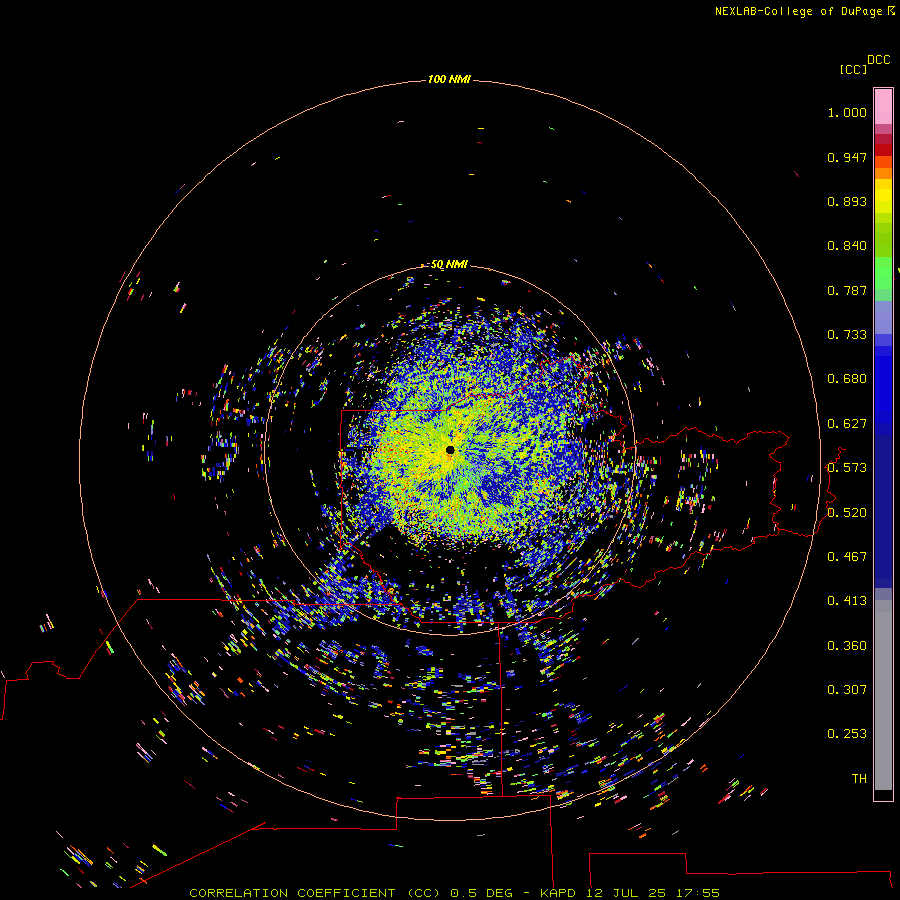This screenshot has width=900, height=900.
Task: Click the 'TH' threshold label on legend
Action: point(859,779)
